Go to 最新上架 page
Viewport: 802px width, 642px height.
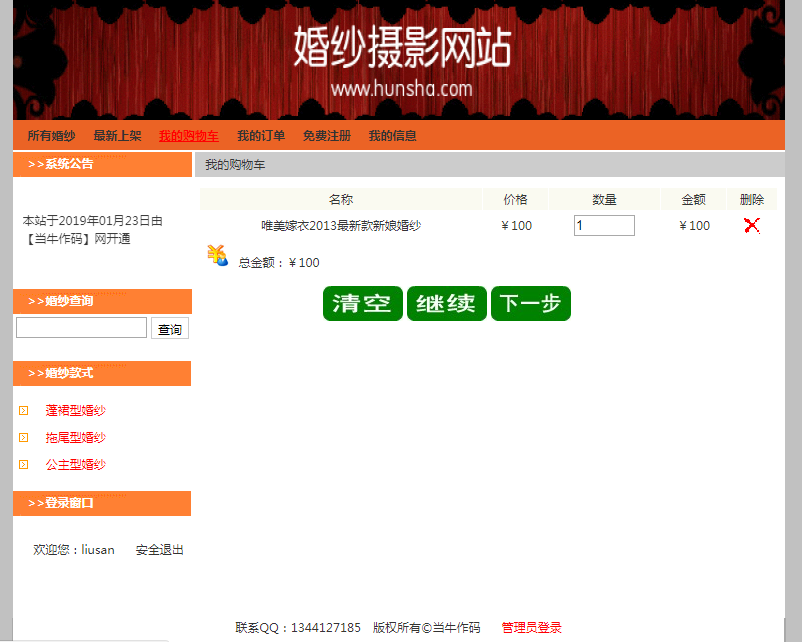click(x=117, y=136)
